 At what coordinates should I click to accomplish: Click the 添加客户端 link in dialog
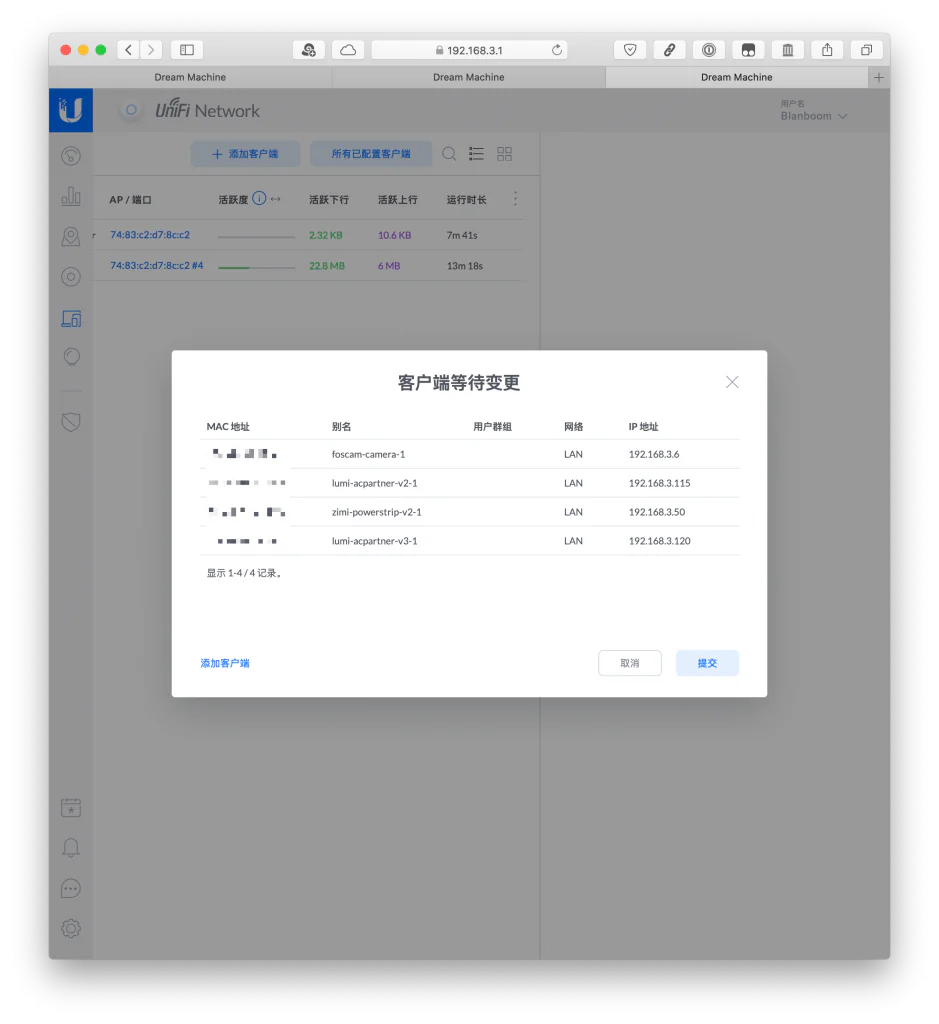(225, 663)
